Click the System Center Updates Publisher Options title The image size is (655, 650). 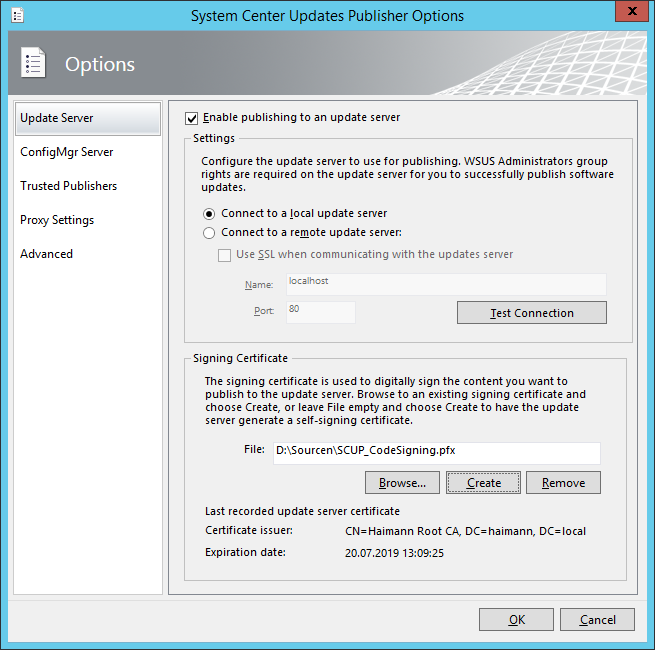(x=327, y=16)
